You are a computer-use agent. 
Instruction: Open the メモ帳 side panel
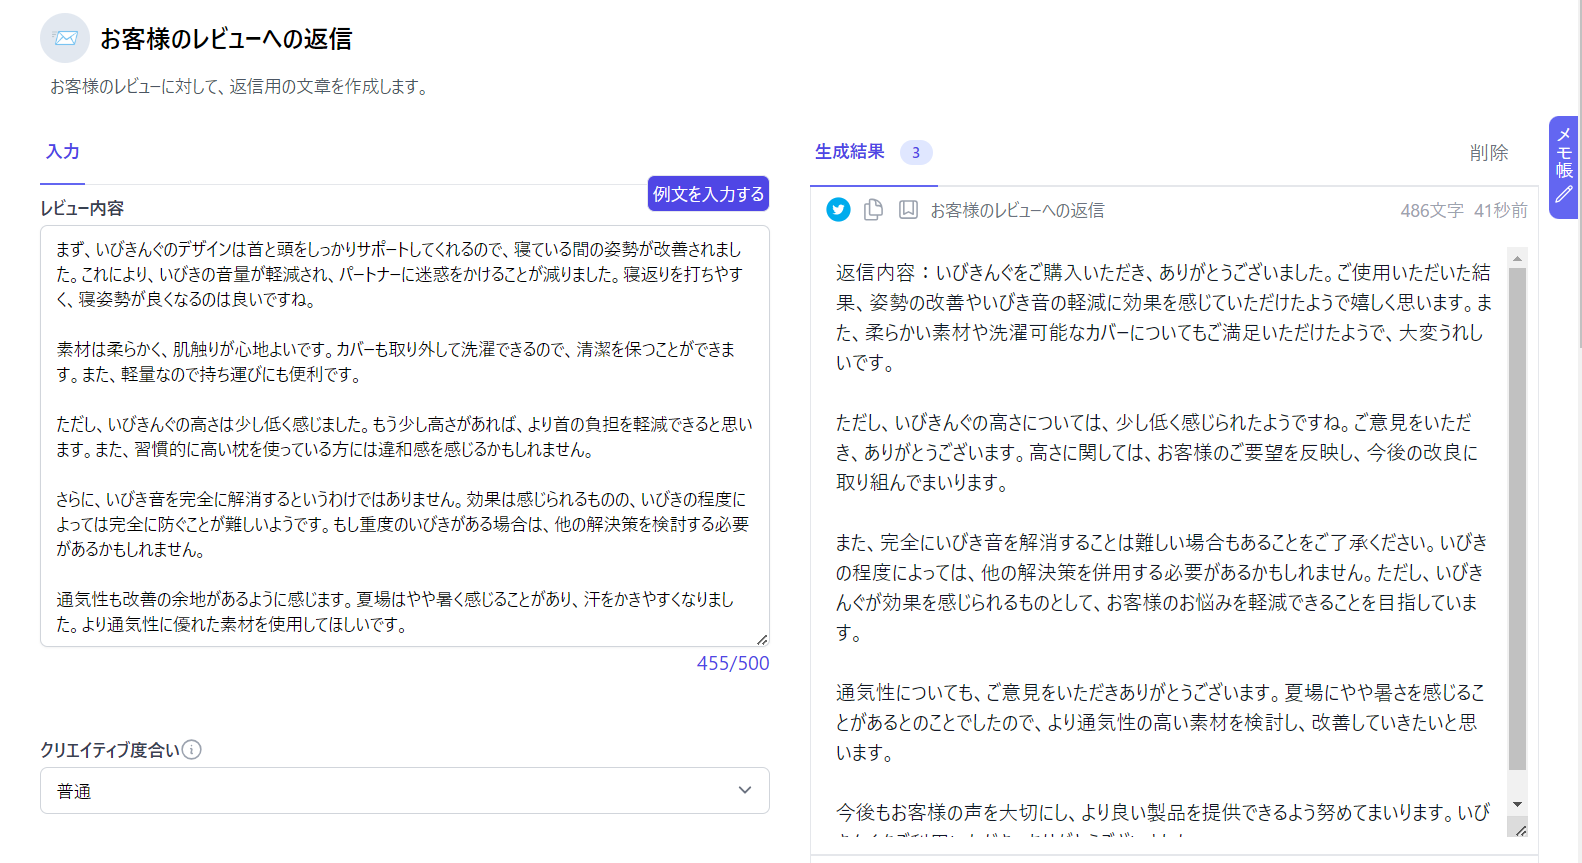click(1564, 167)
